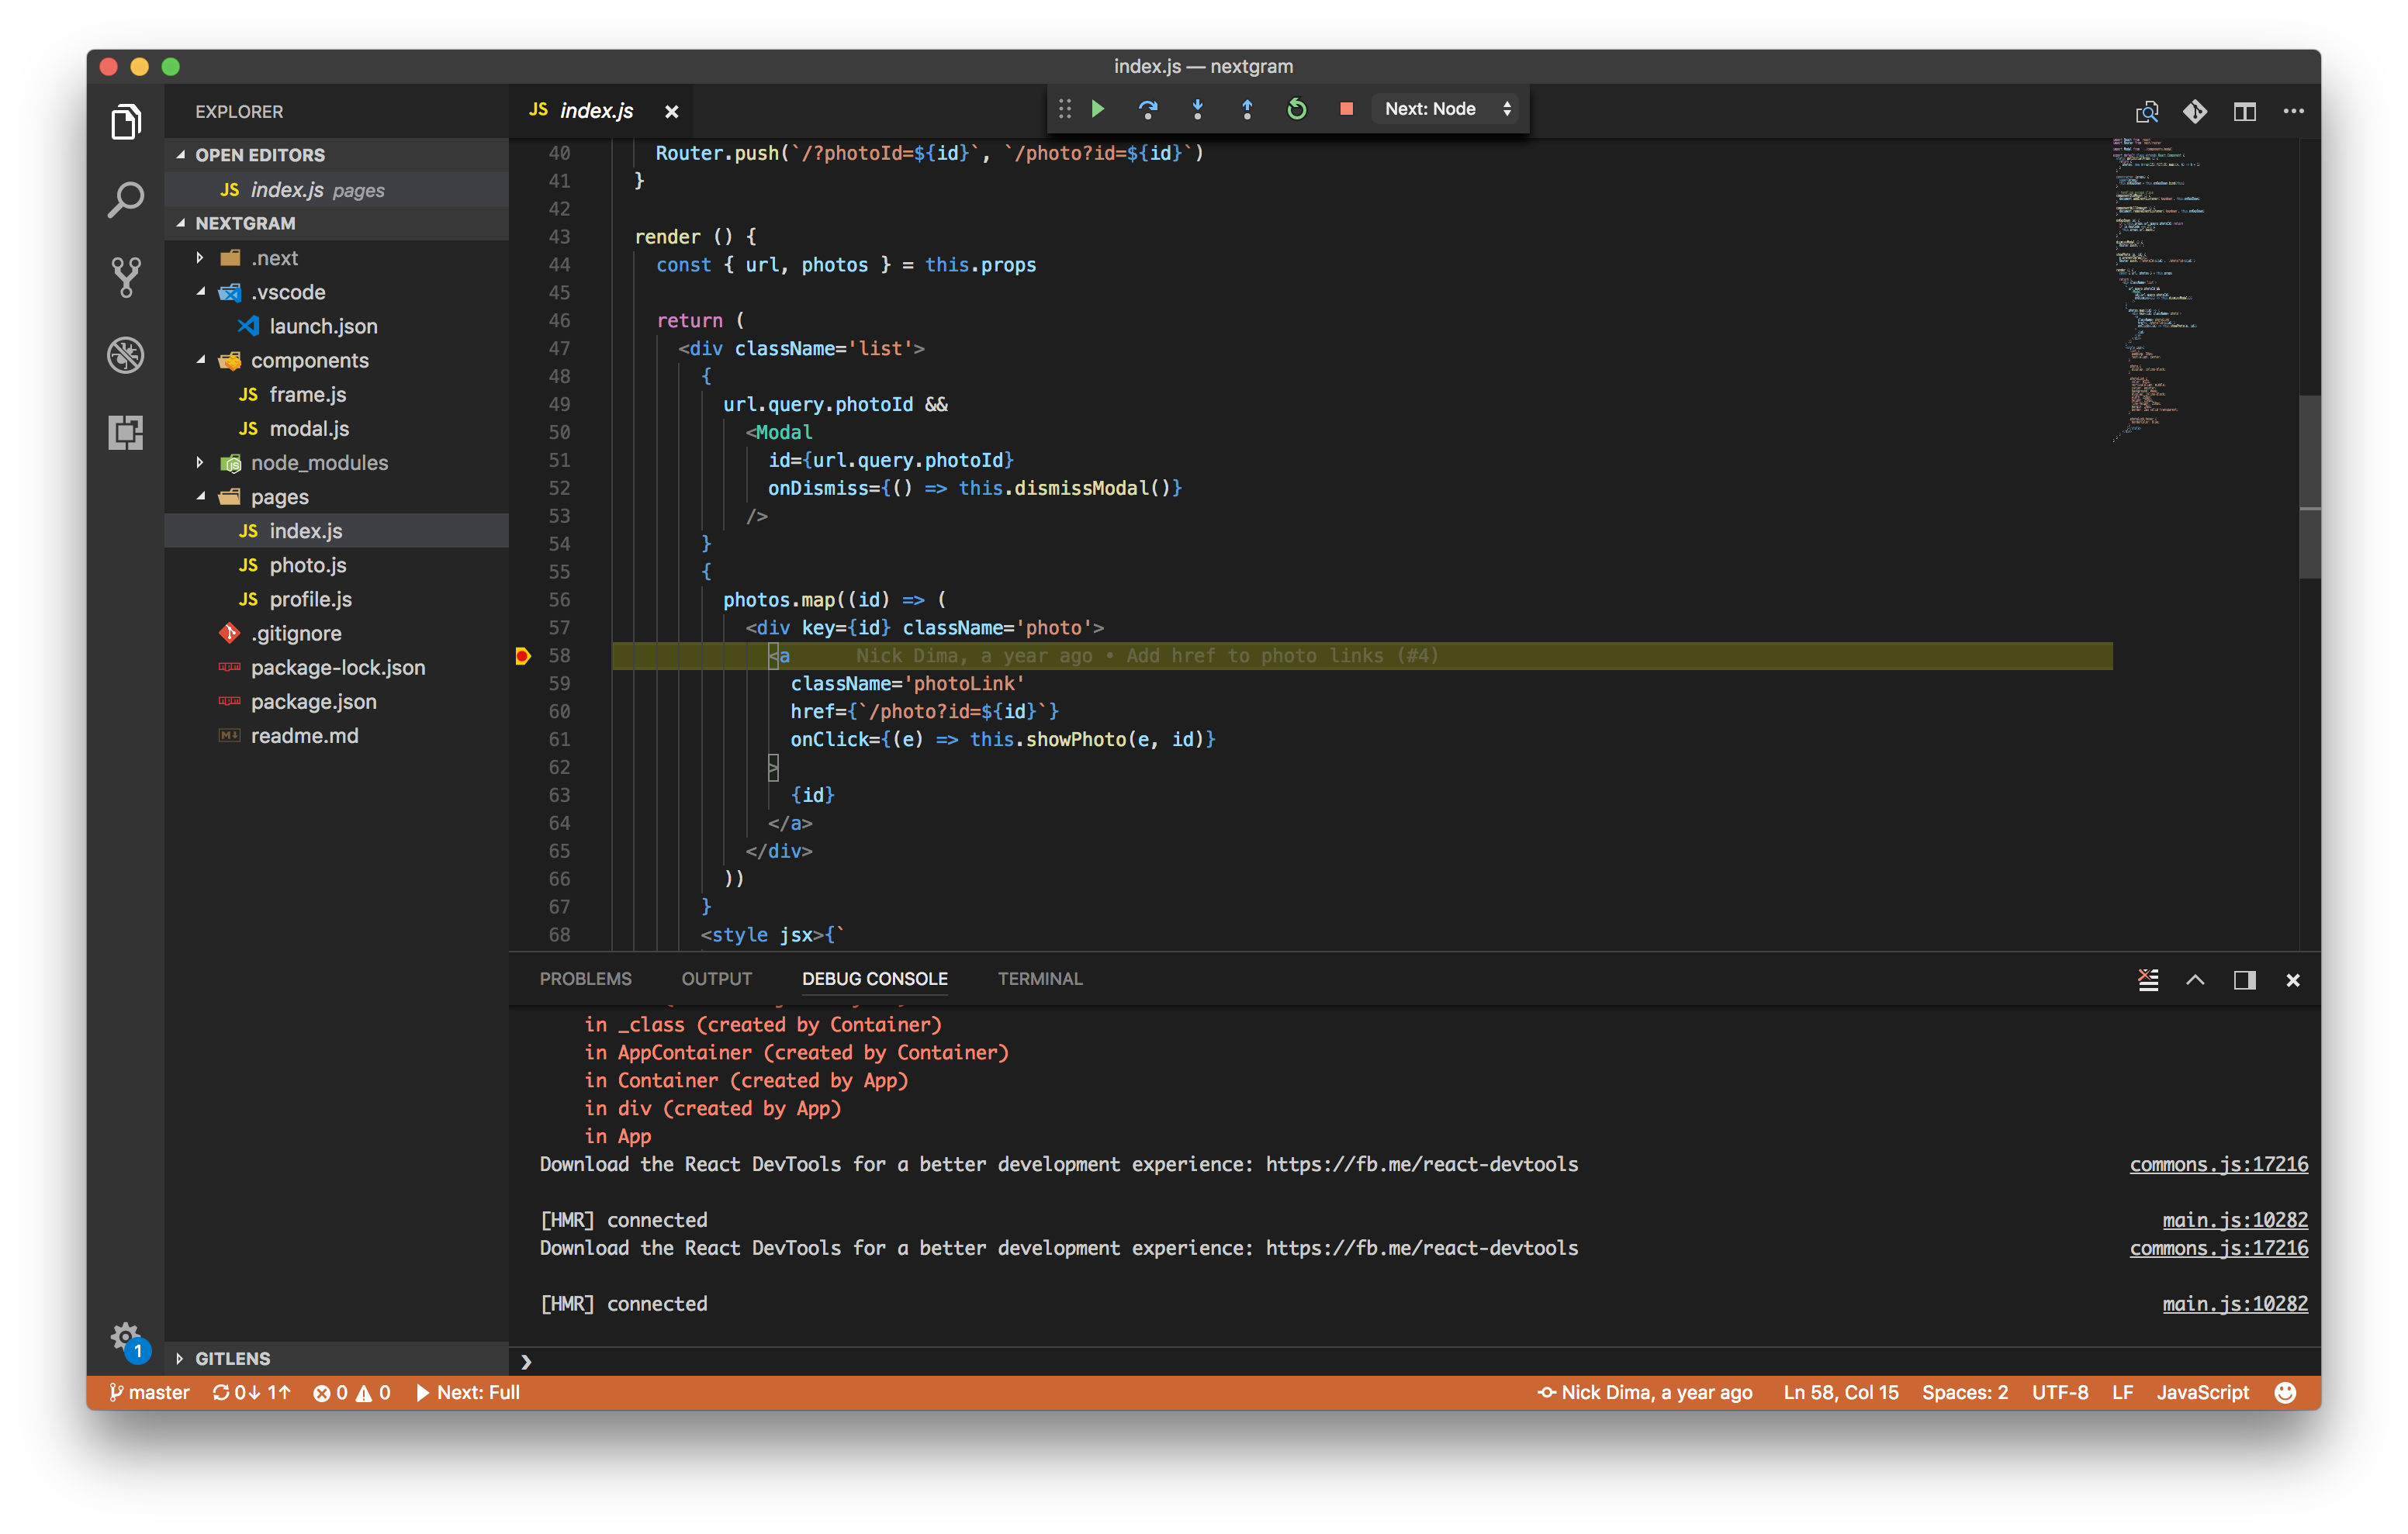
Task: Click the feedback smiley icon
Action: pyautogui.click(x=2285, y=1392)
